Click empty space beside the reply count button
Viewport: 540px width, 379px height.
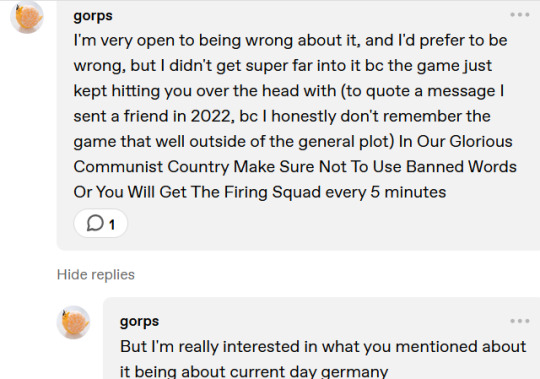[310, 224]
